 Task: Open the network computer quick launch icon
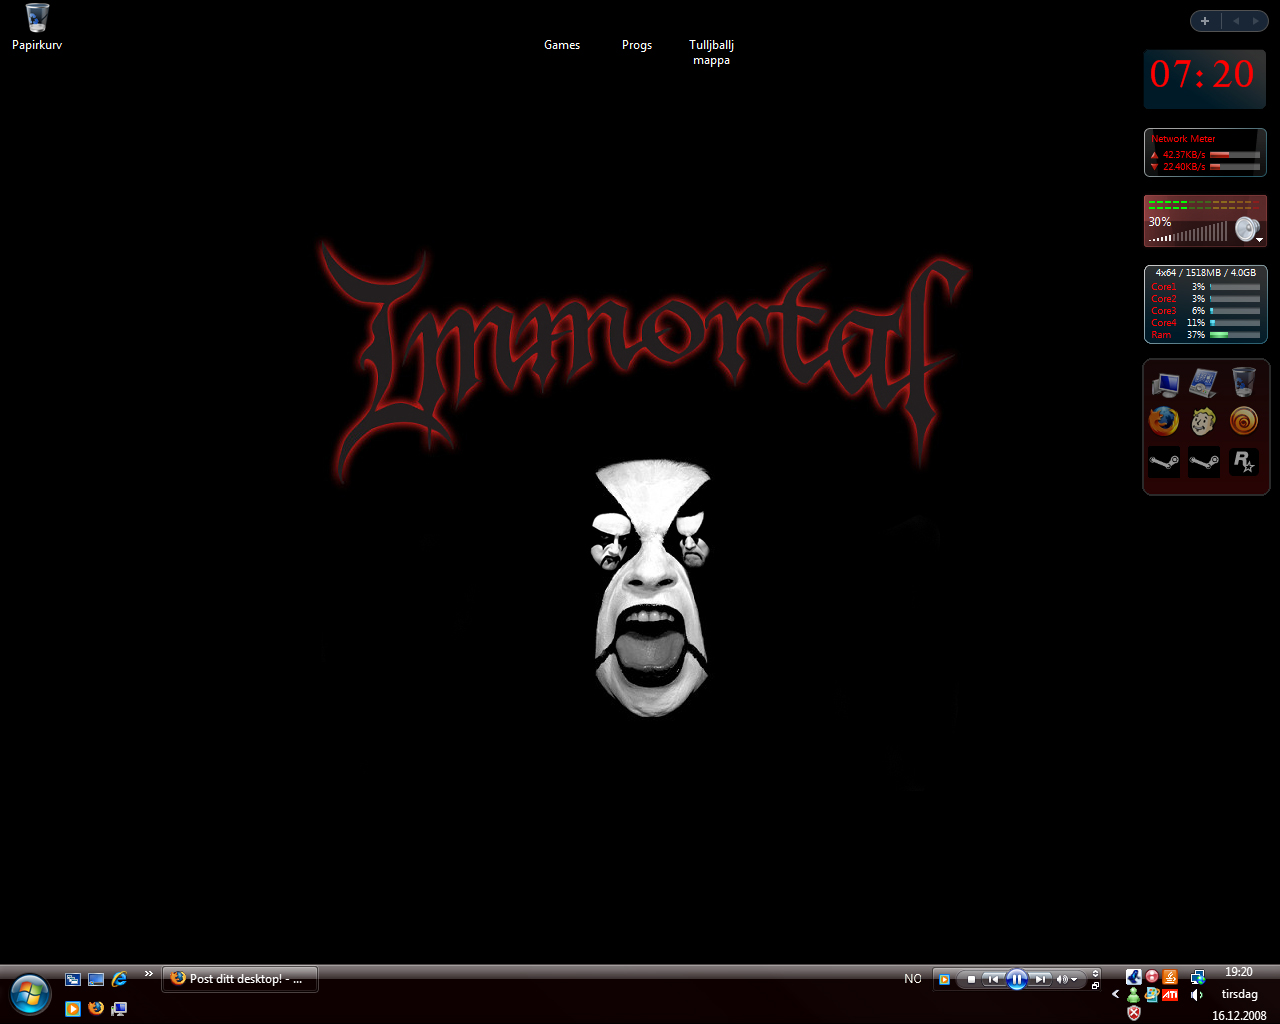(x=119, y=1009)
